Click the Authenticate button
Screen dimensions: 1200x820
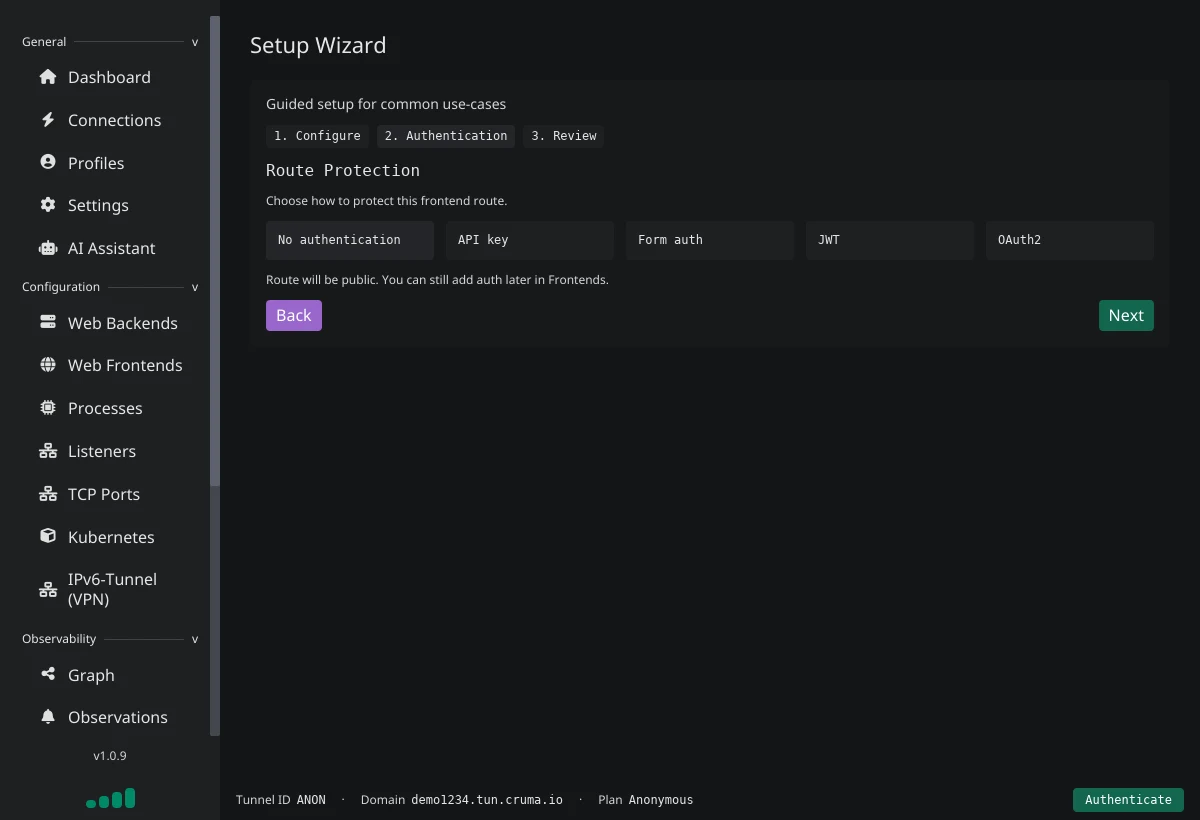pos(1128,800)
